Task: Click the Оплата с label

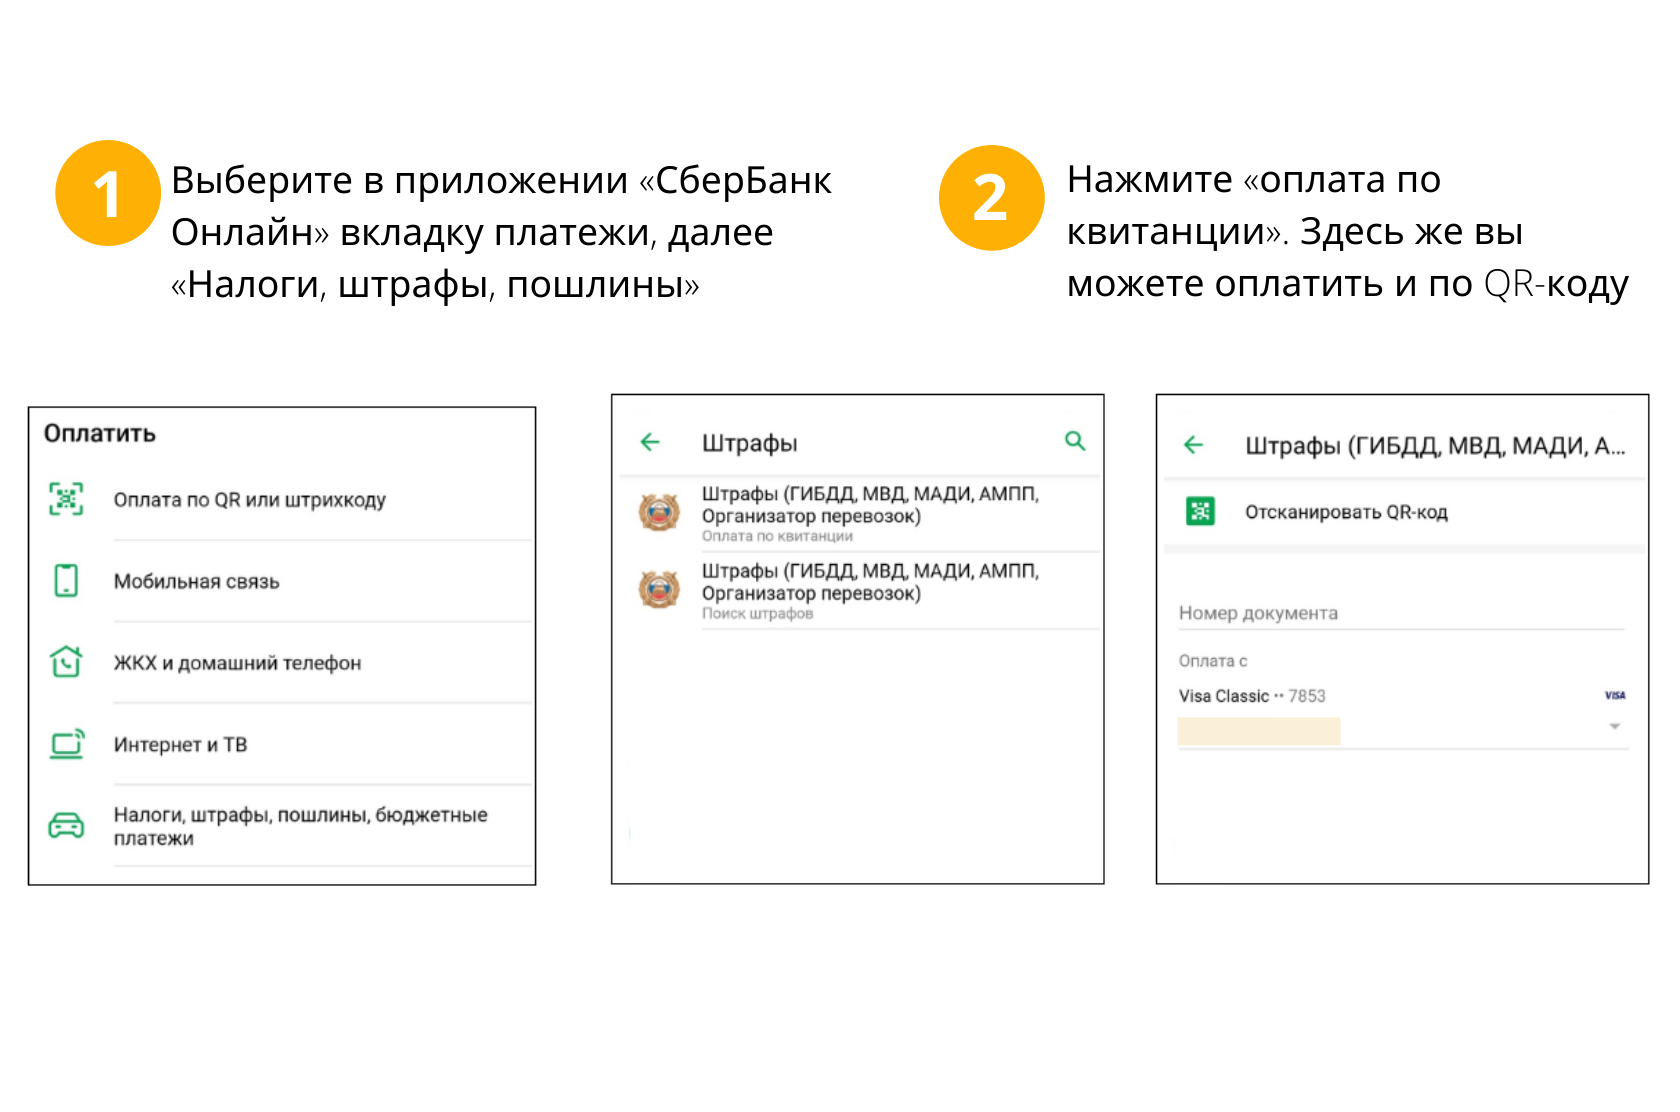Action: click(x=1213, y=661)
